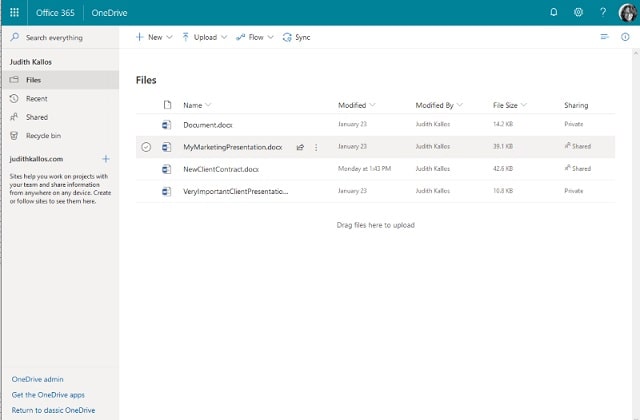
Task: Open the user profile picture menu
Action: (x=628, y=13)
